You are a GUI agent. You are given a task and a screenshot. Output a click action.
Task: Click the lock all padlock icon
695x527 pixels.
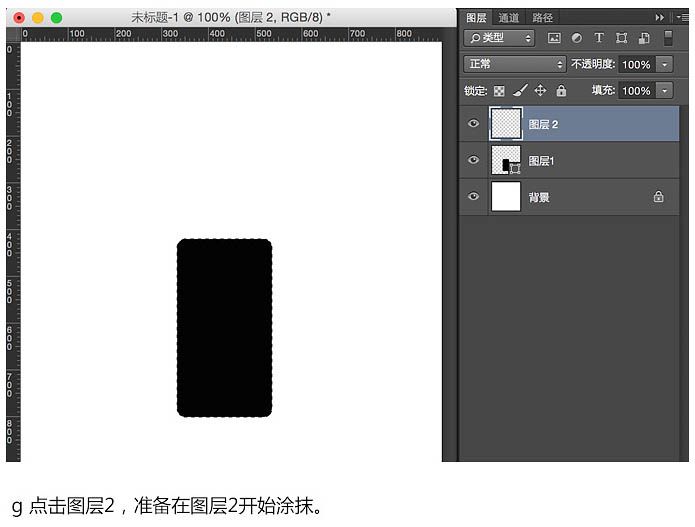click(x=560, y=91)
